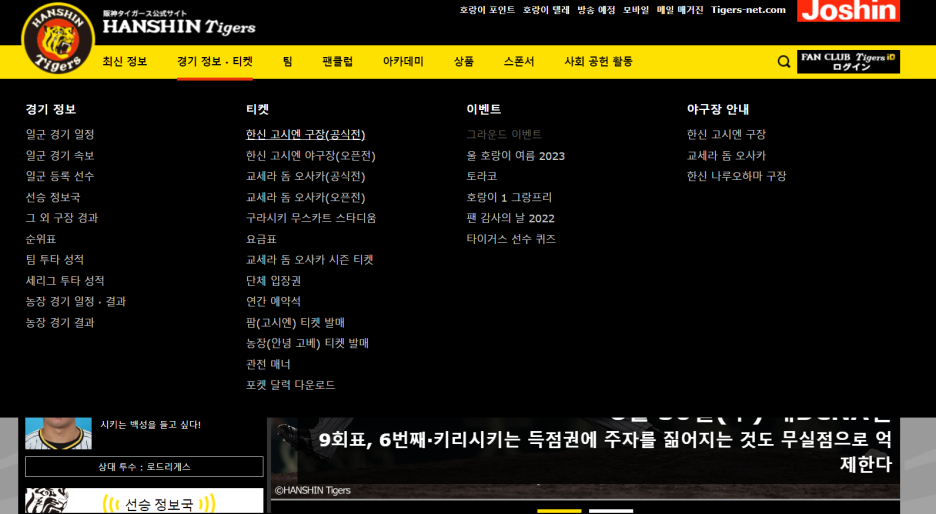Open 교세라 돔 오사카 시즌 티켓 link

click(x=309, y=260)
